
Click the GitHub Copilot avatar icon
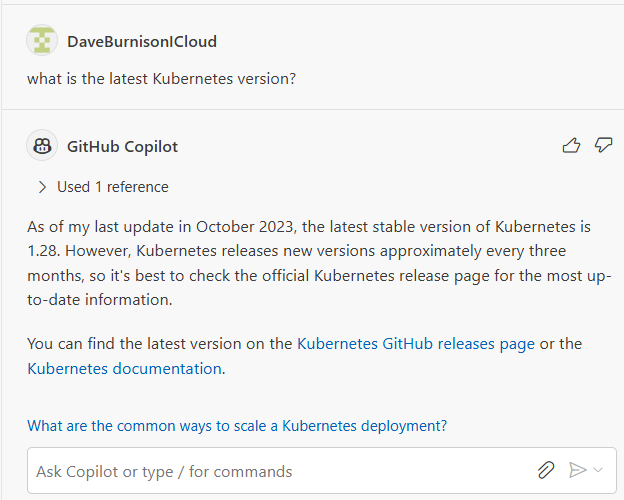click(42, 145)
